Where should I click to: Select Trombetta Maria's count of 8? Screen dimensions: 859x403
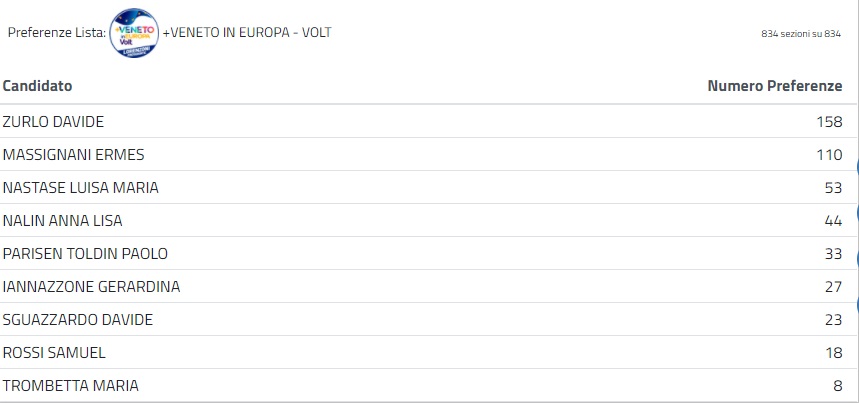[837, 386]
